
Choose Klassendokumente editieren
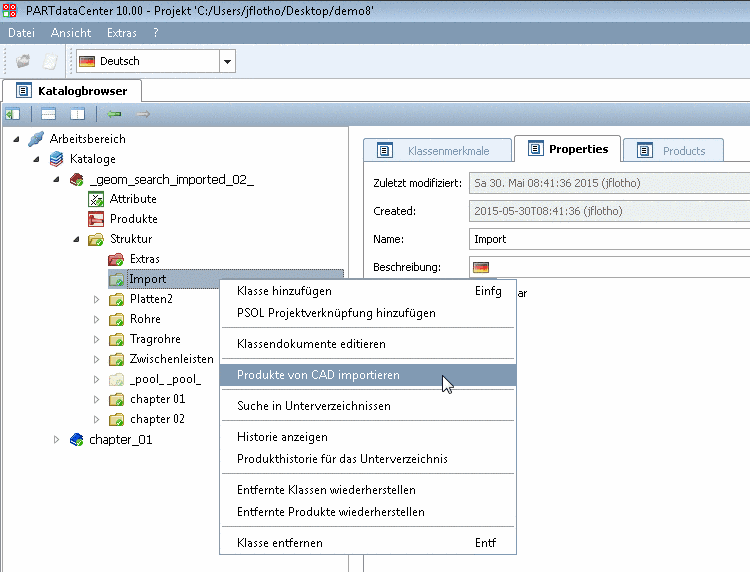click(368, 344)
